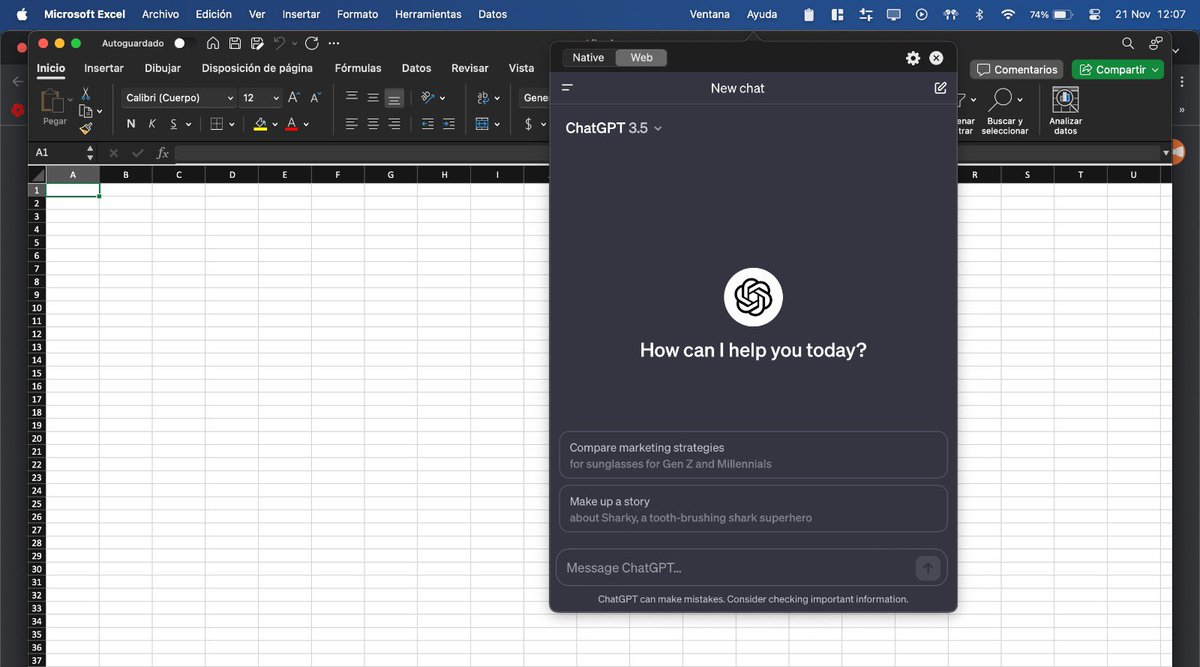This screenshot has height=667, width=1200.
Task: Switch to Web mode in the popup
Action: pos(641,58)
